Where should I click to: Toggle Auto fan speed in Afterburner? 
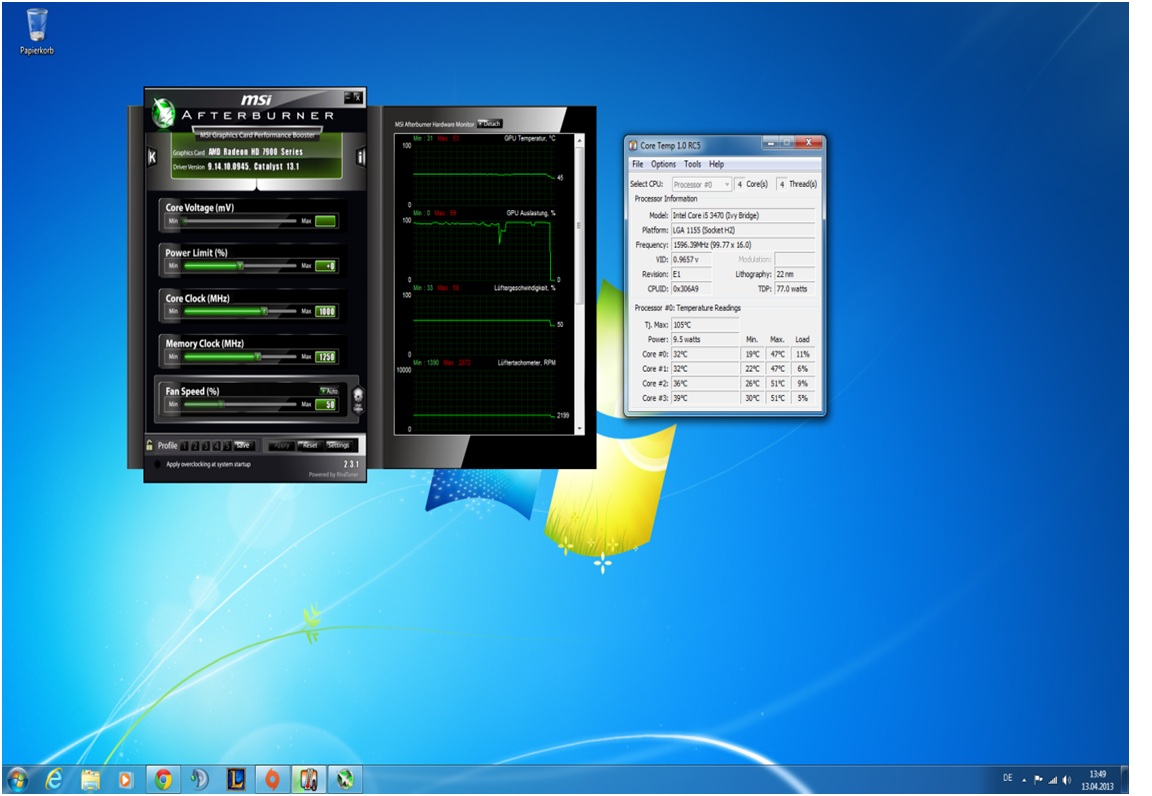pyautogui.click(x=329, y=391)
